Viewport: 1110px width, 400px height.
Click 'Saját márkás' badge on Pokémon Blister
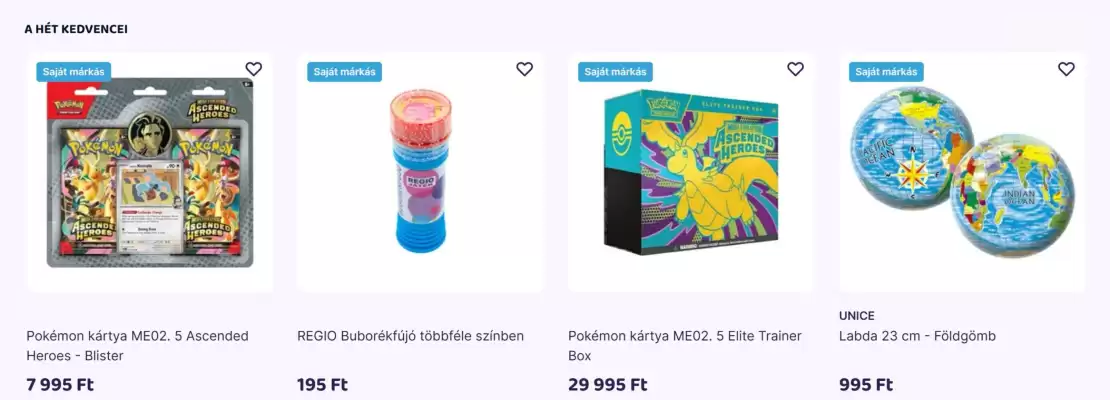74,71
